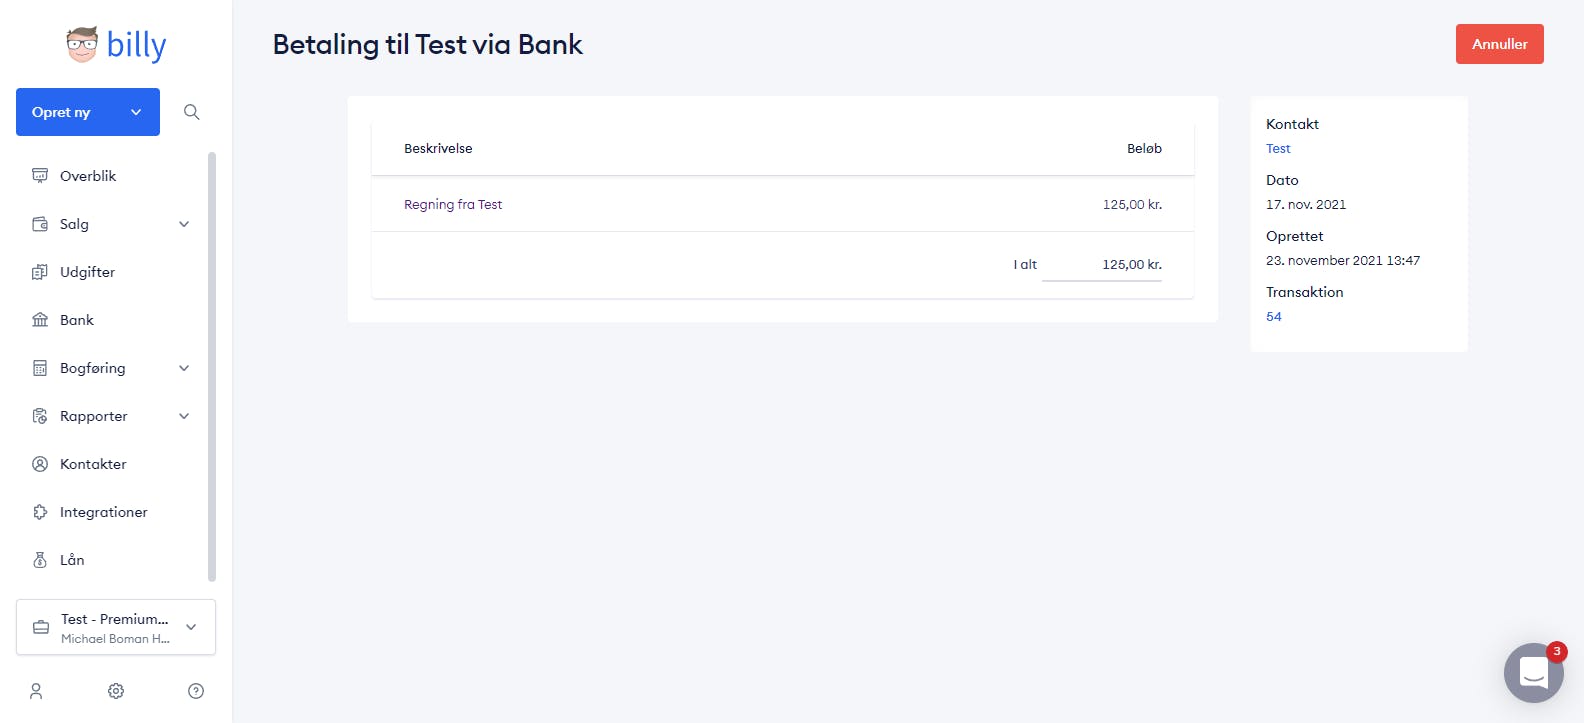Image resolution: width=1584 pixels, height=723 pixels.
Task: Click the Udgifter expenses icon
Action: click(40, 272)
